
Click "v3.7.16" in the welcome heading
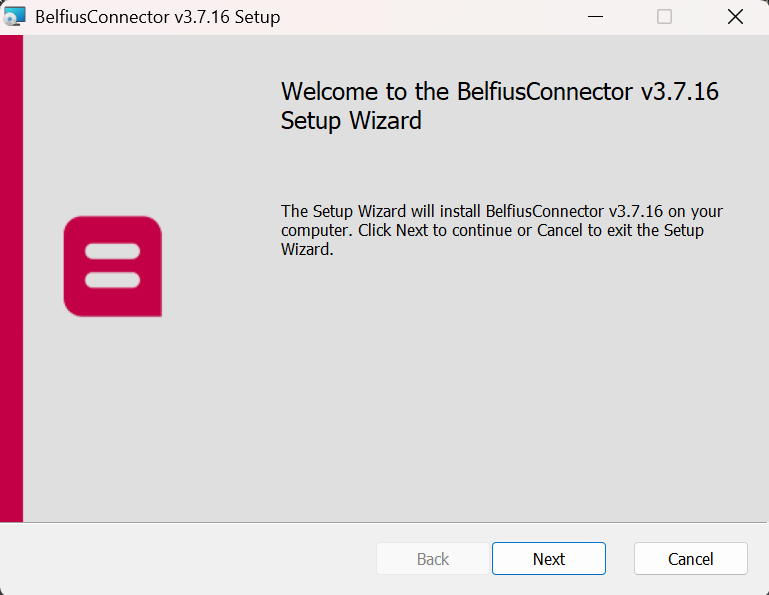point(679,92)
